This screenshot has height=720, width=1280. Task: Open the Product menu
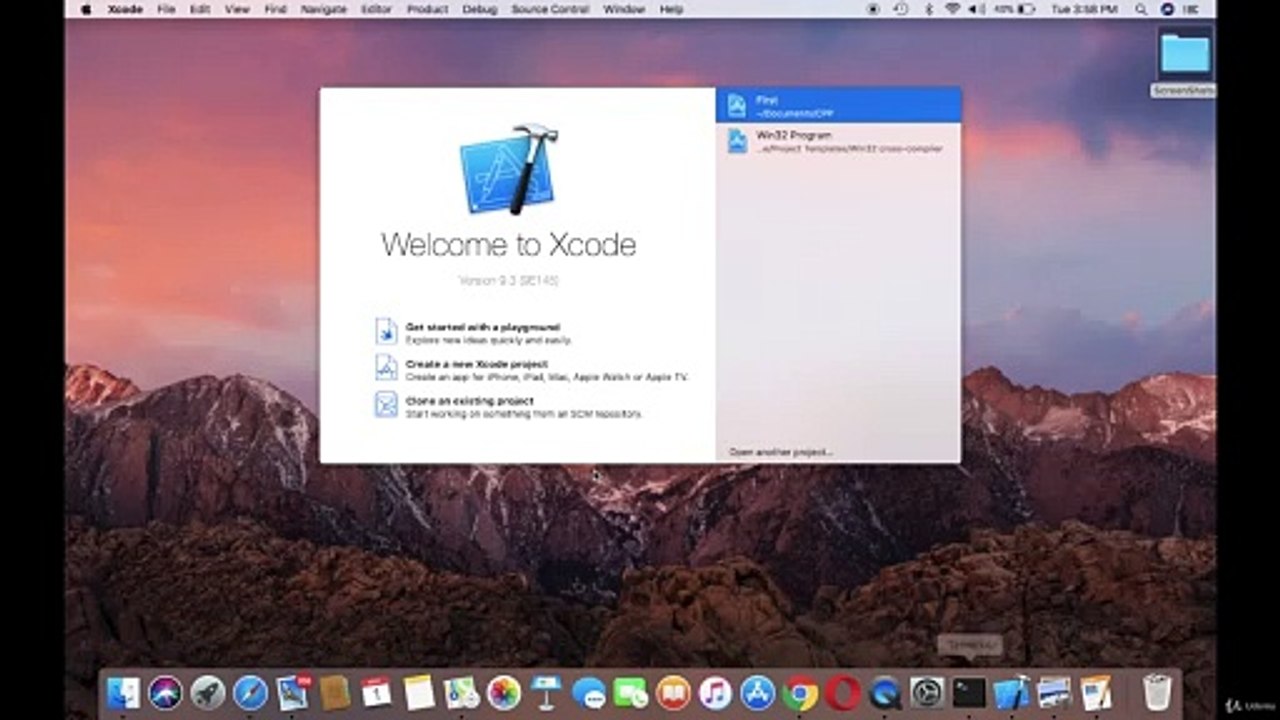[x=427, y=9]
